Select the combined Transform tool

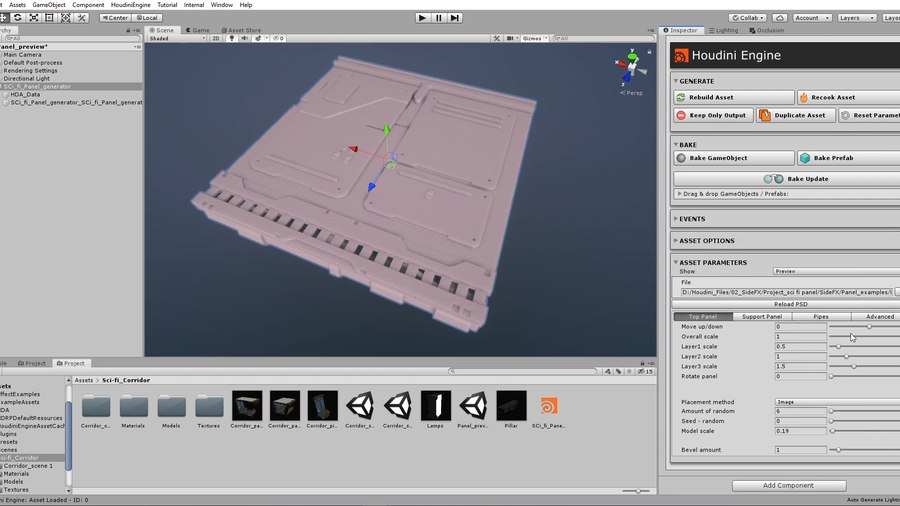click(65, 18)
